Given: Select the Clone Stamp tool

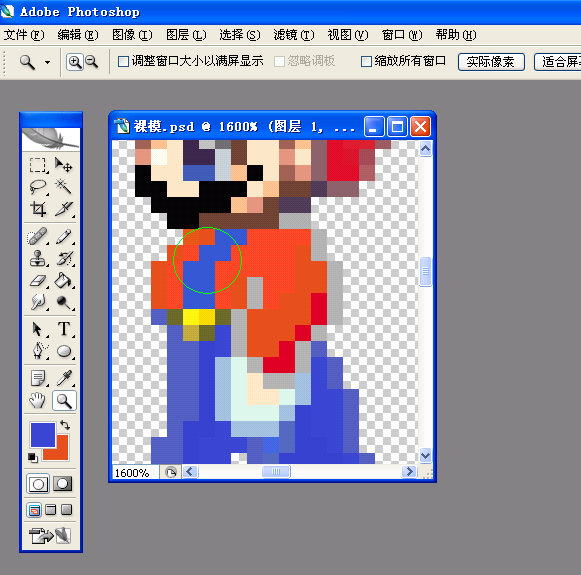Looking at the screenshot, I should (x=38, y=259).
